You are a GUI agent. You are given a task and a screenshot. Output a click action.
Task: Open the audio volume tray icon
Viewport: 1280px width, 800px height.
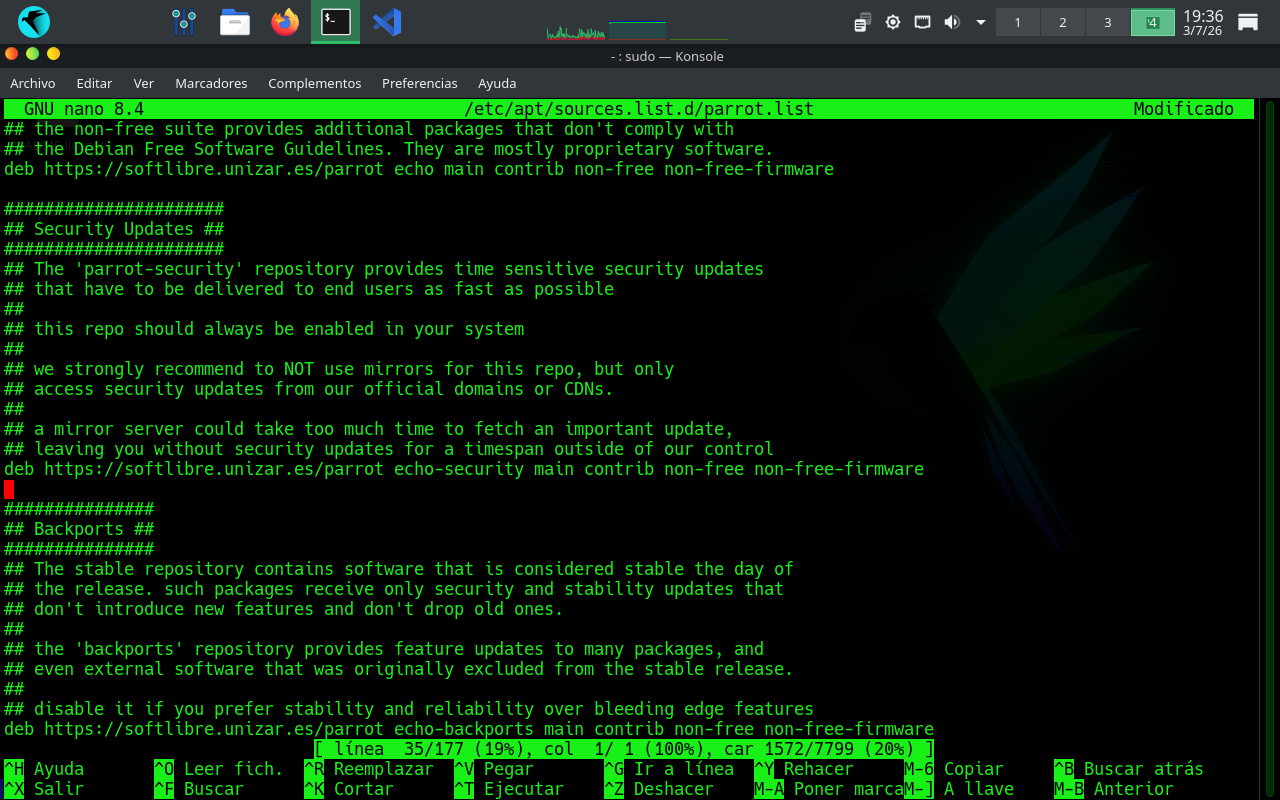(x=951, y=22)
